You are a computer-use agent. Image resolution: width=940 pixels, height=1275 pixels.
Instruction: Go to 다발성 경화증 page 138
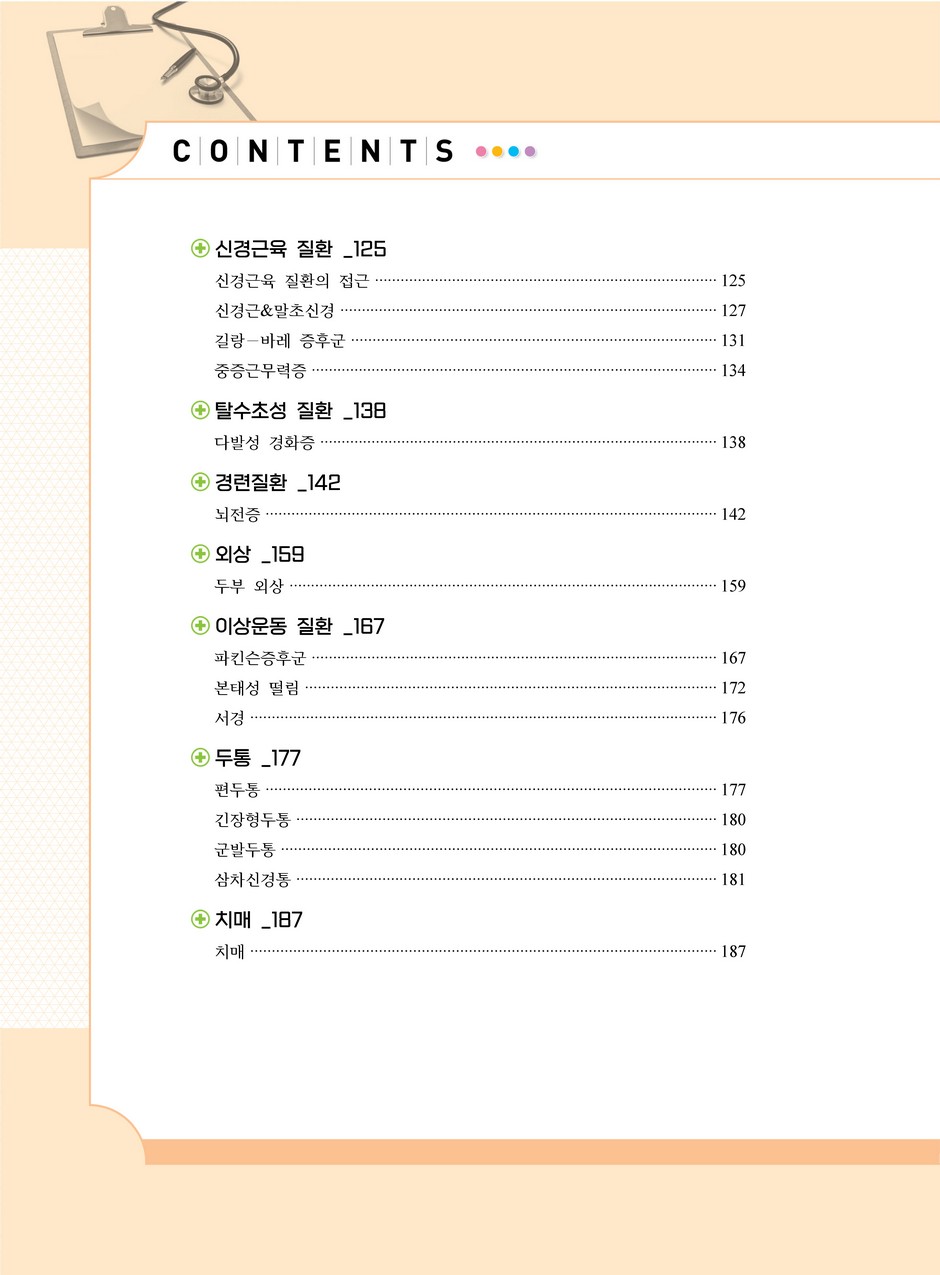pyautogui.click(x=480, y=442)
